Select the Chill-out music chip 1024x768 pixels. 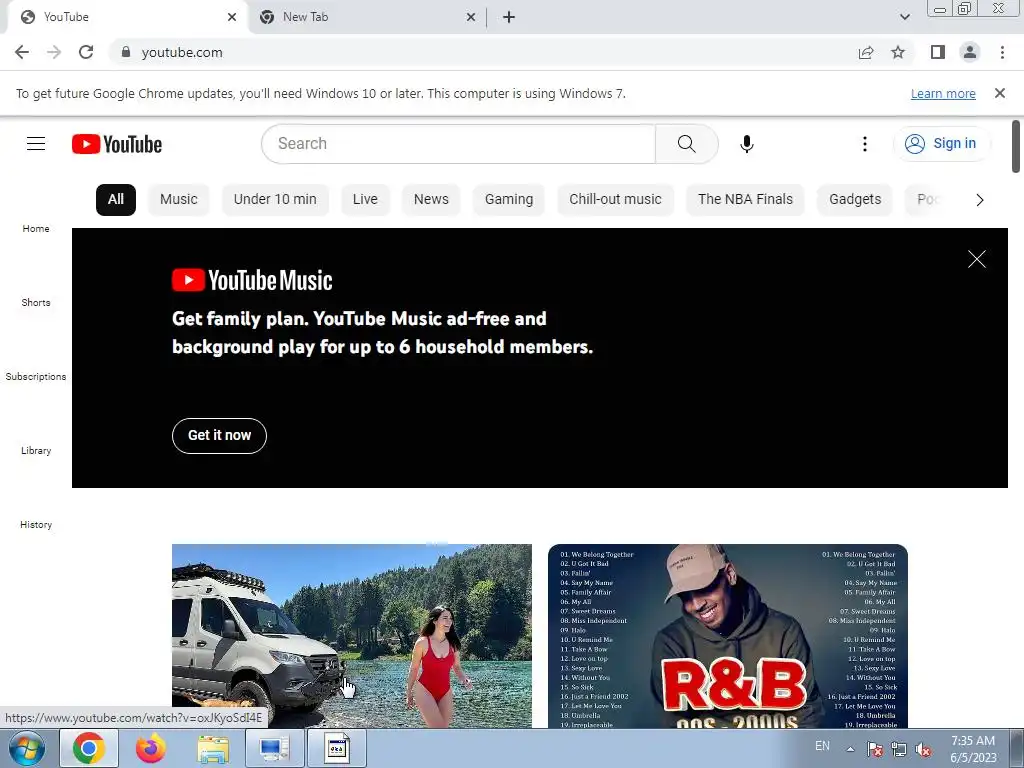[x=615, y=200]
